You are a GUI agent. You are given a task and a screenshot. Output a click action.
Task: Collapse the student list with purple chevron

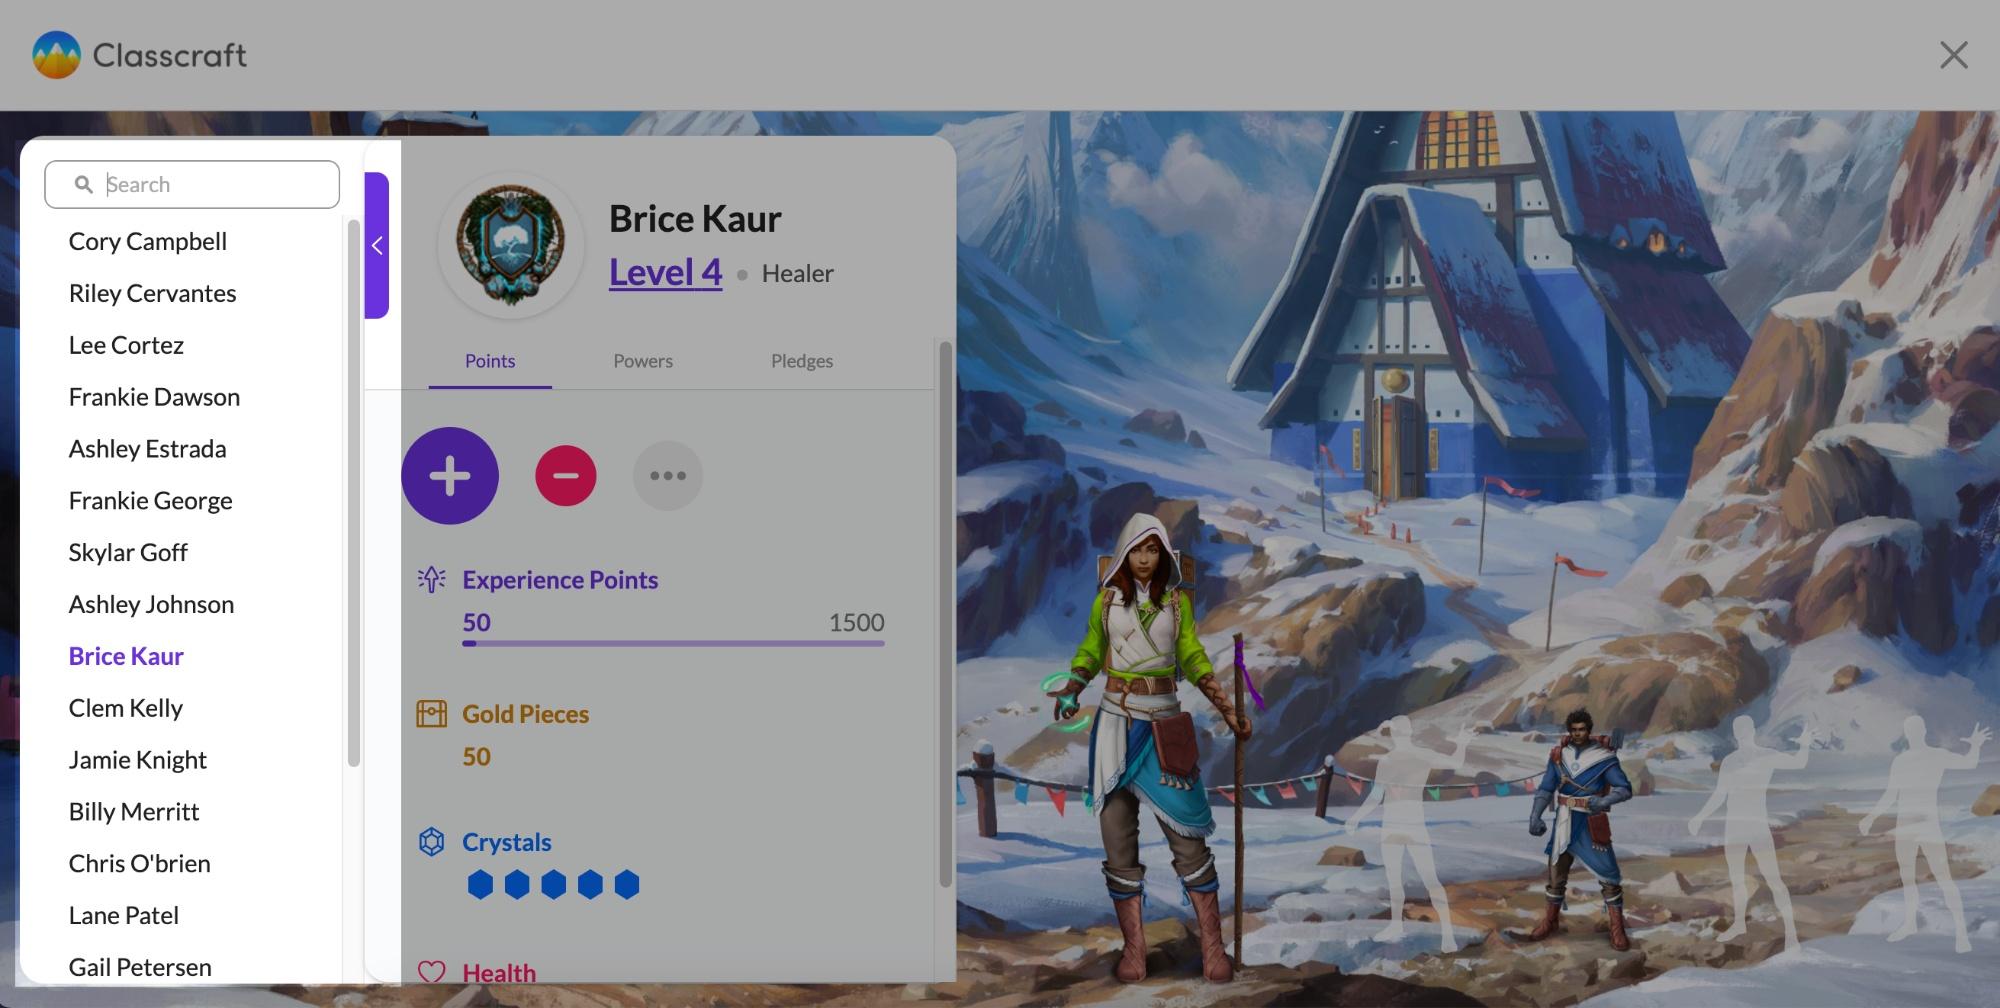377,246
